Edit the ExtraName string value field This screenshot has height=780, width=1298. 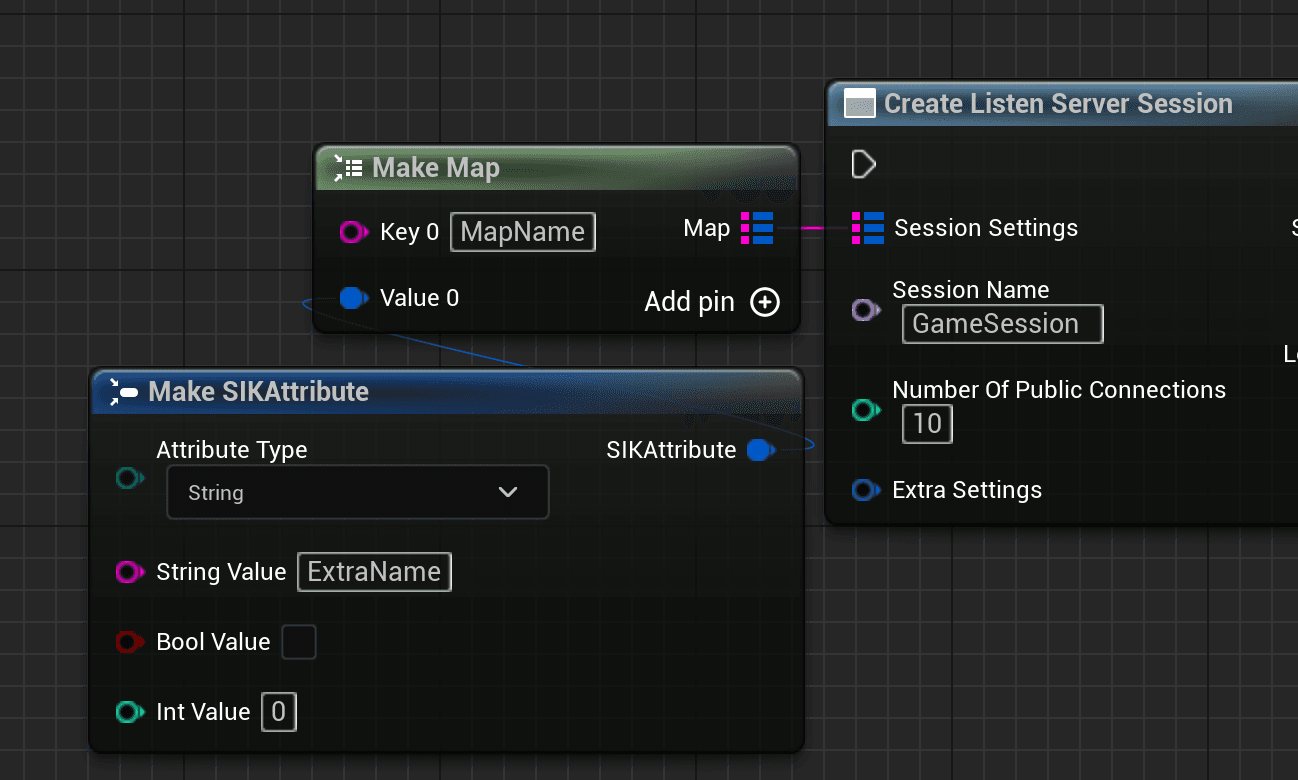tap(374, 572)
